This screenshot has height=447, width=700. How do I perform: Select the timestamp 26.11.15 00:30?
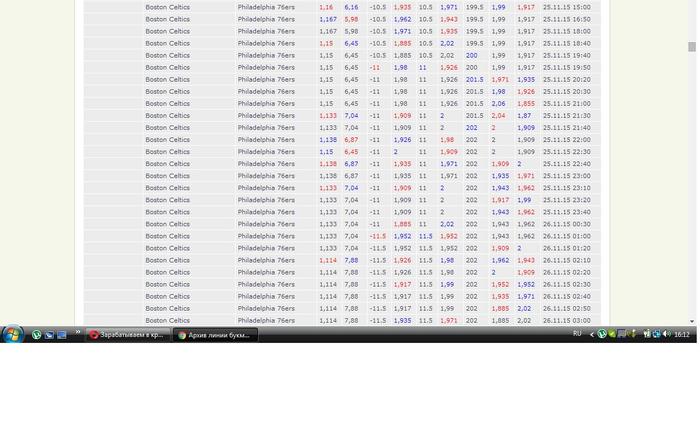point(567,224)
